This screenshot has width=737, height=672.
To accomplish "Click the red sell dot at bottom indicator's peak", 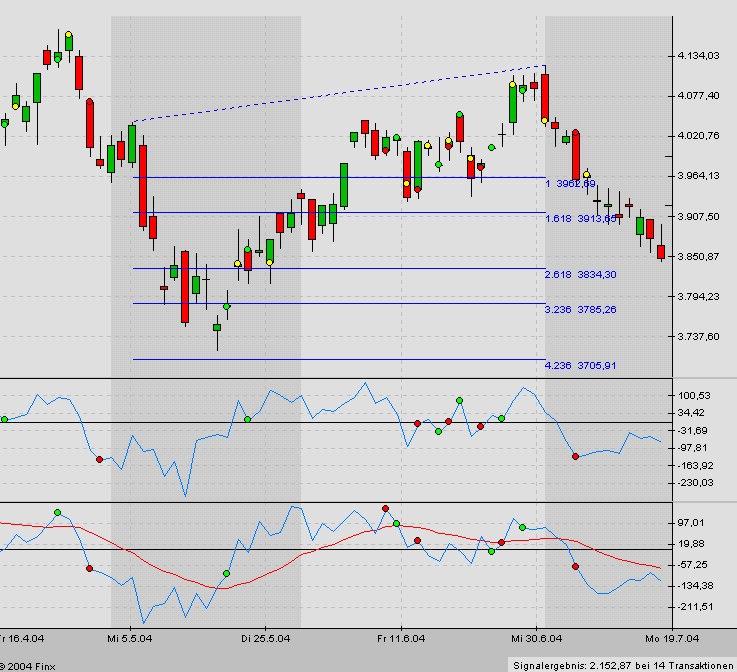I will point(385,509).
